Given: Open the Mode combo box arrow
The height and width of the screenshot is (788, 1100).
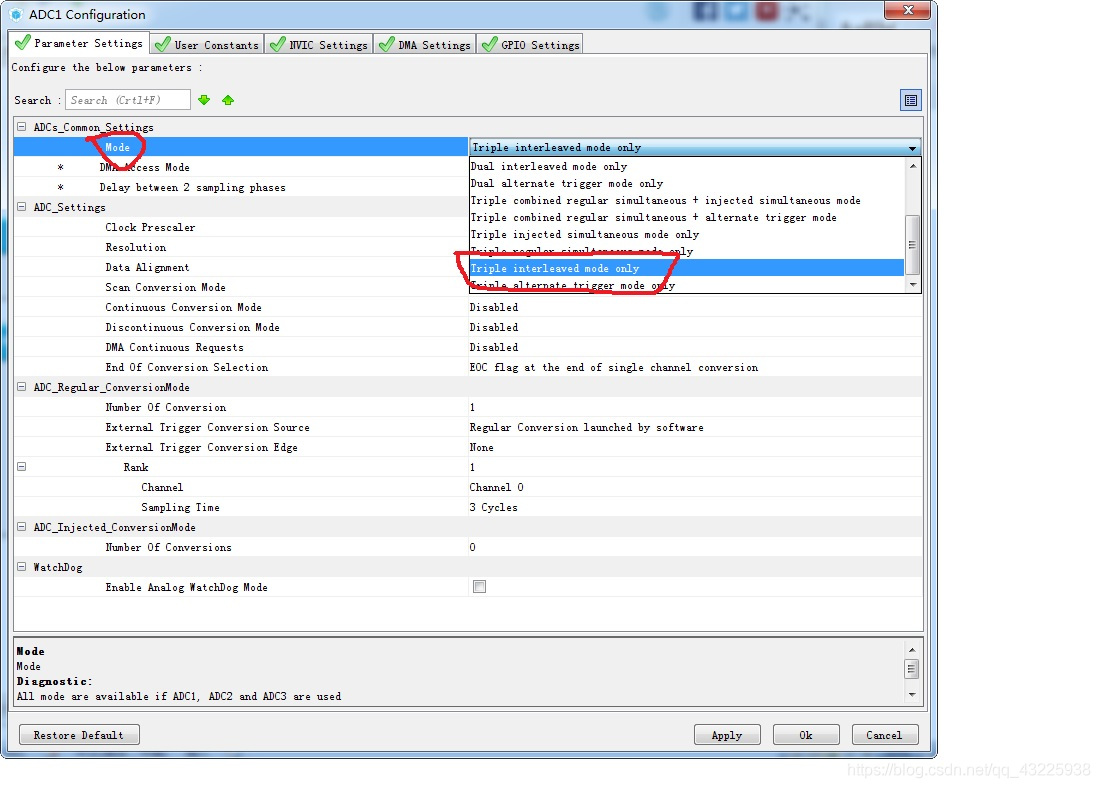Looking at the screenshot, I should pyautogui.click(x=912, y=148).
